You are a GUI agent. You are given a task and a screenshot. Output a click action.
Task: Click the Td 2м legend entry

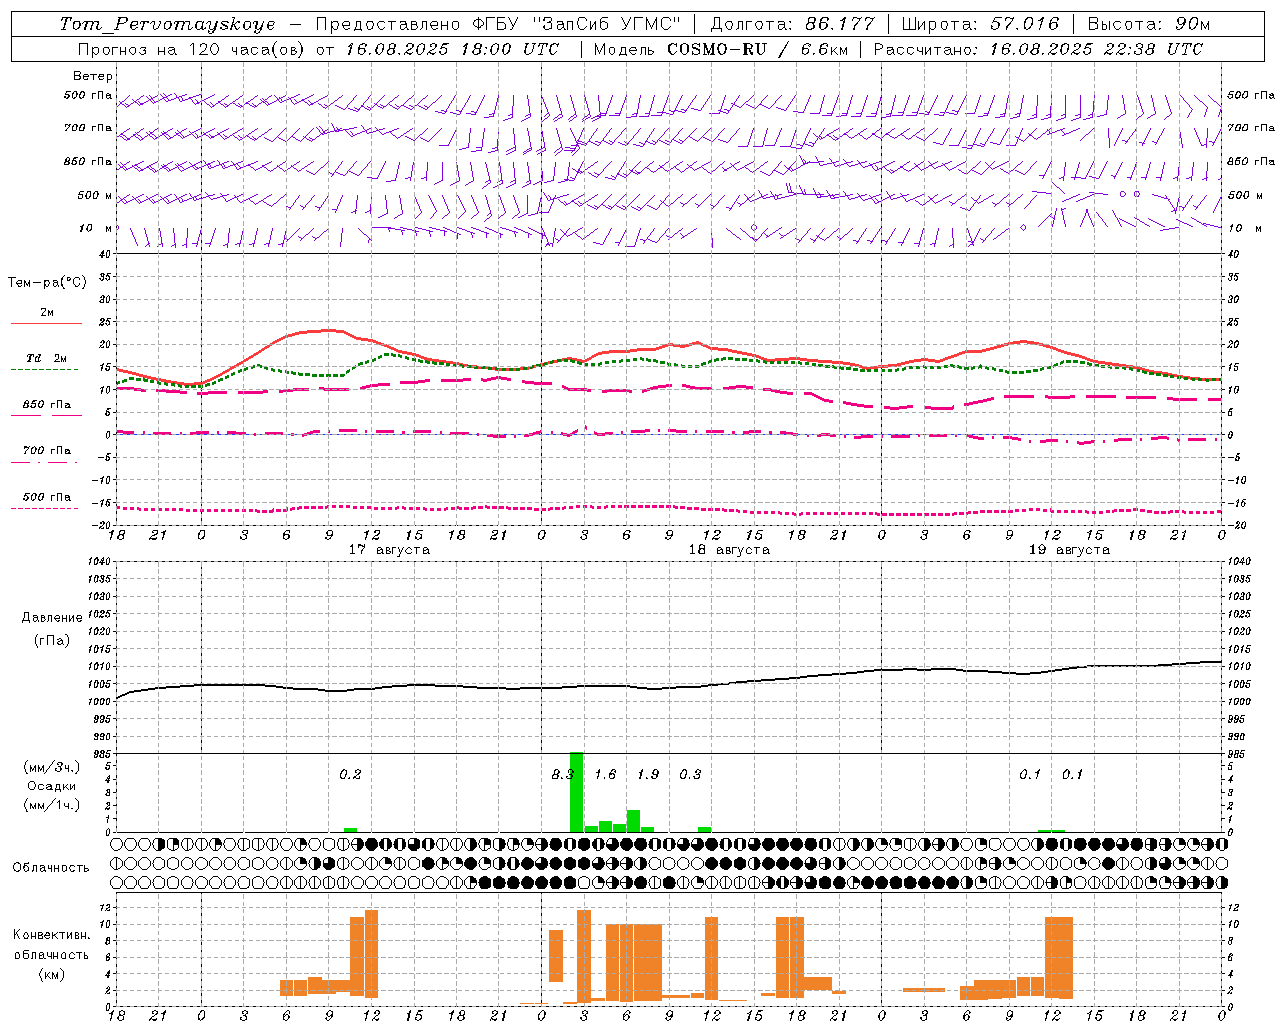[47, 358]
